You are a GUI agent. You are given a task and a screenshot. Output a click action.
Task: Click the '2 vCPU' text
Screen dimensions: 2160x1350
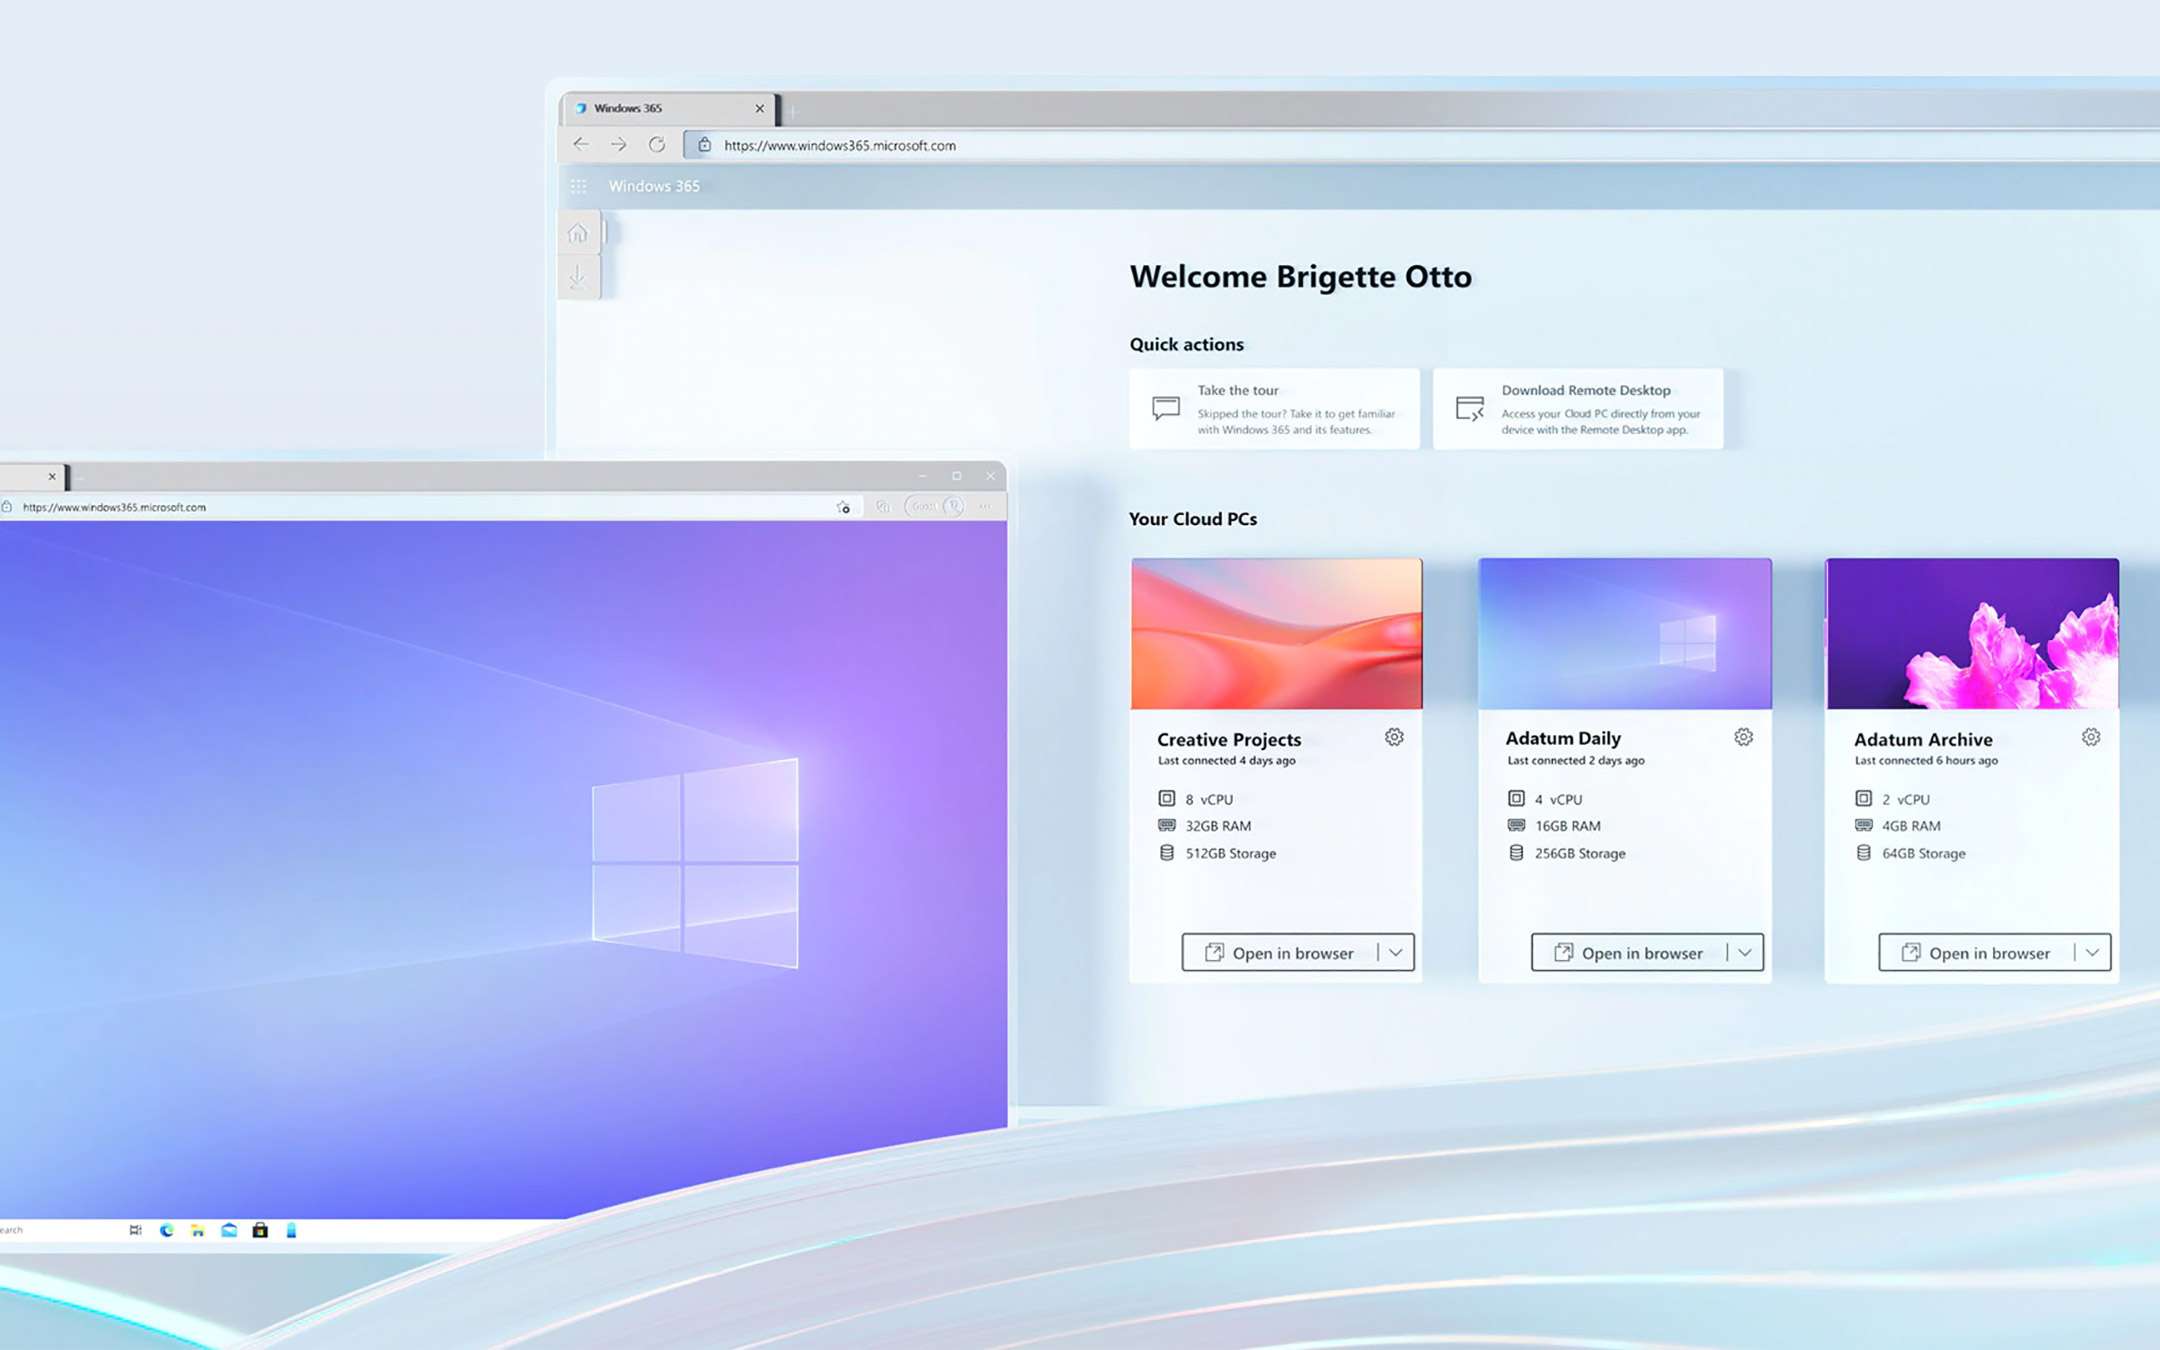(1906, 799)
